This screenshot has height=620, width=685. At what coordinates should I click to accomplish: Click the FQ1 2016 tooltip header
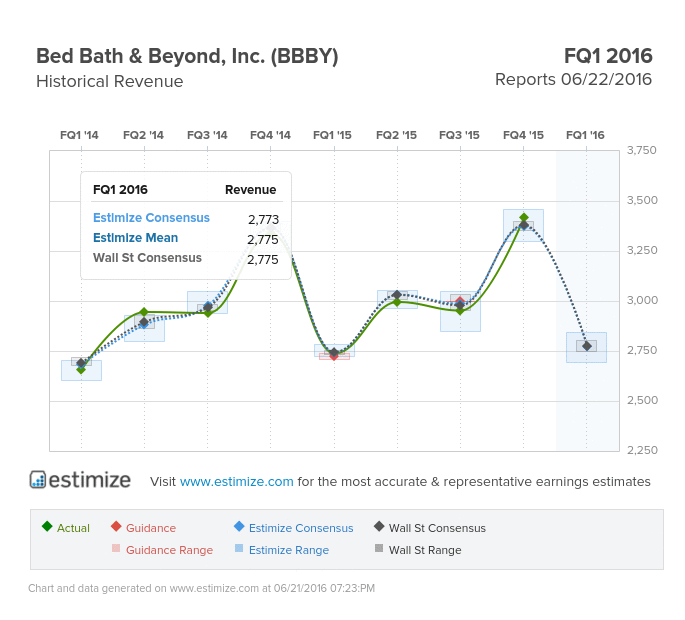pos(120,190)
